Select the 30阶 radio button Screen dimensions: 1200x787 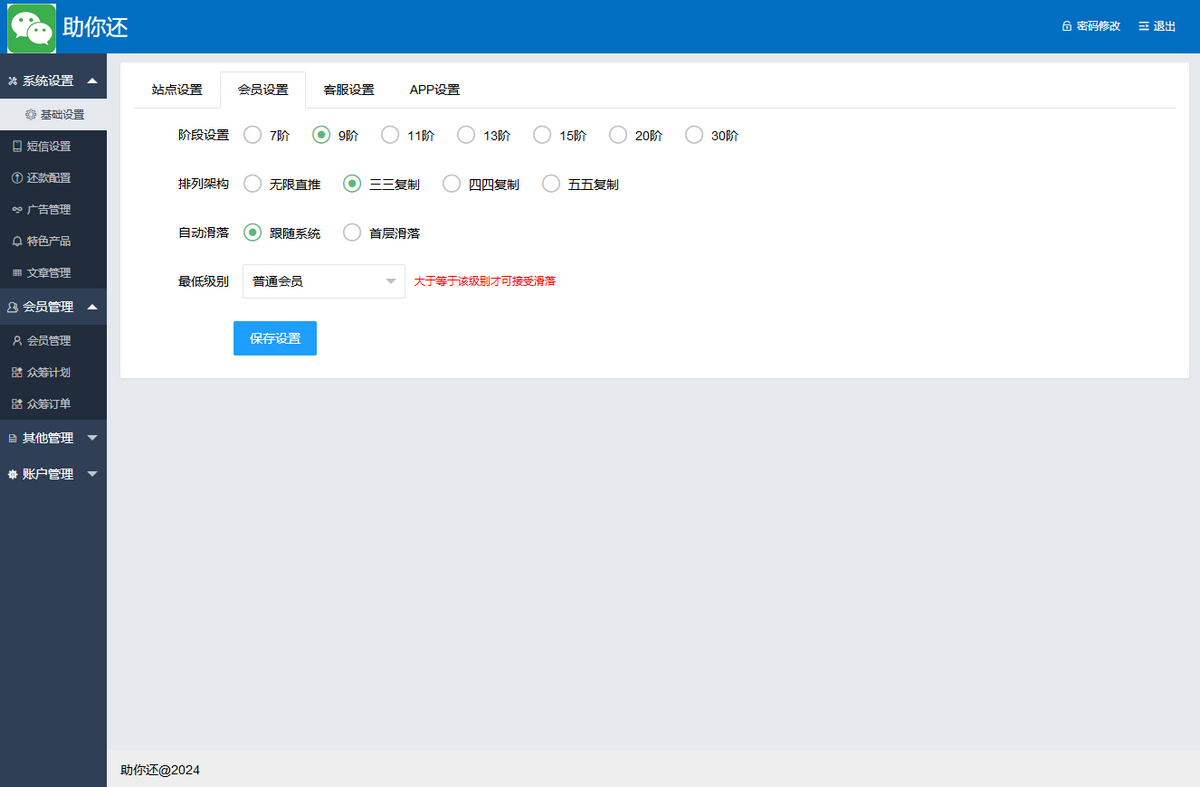click(694, 135)
